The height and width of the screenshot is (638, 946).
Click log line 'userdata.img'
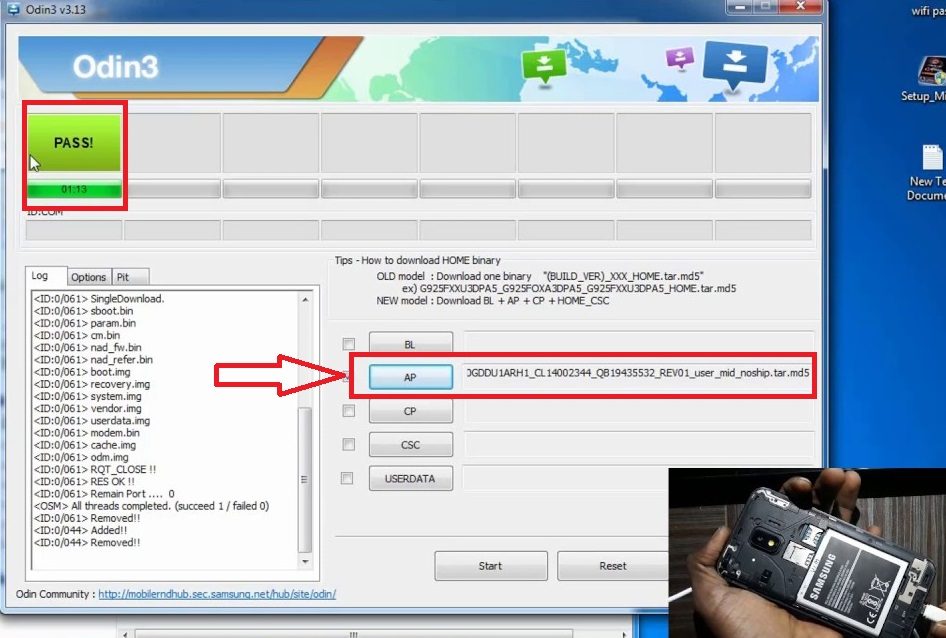[92, 421]
